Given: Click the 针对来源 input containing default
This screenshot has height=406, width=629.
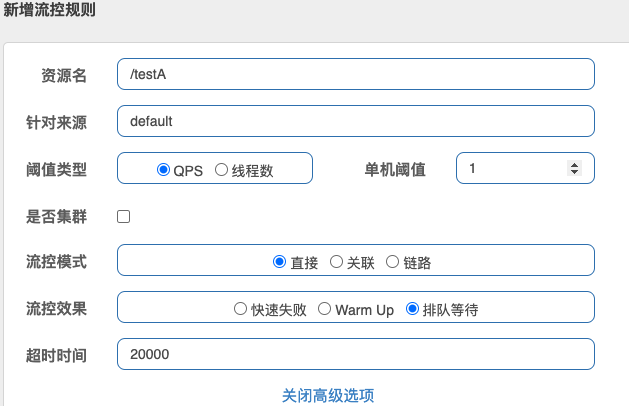Looking at the screenshot, I should pos(356,121).
